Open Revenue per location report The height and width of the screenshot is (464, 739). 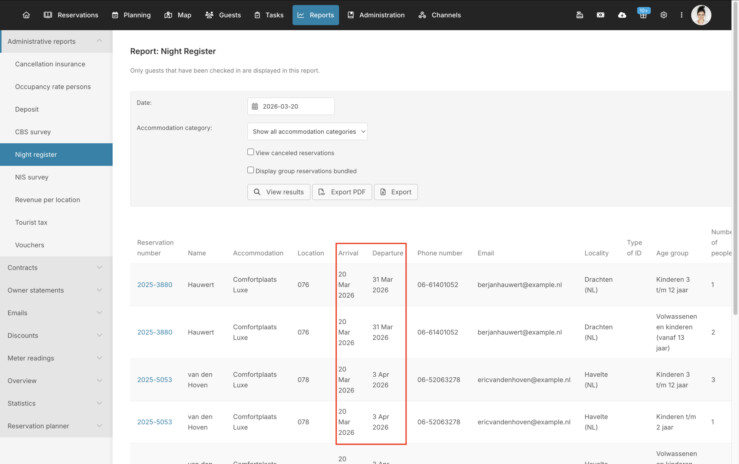coord(48,200)
